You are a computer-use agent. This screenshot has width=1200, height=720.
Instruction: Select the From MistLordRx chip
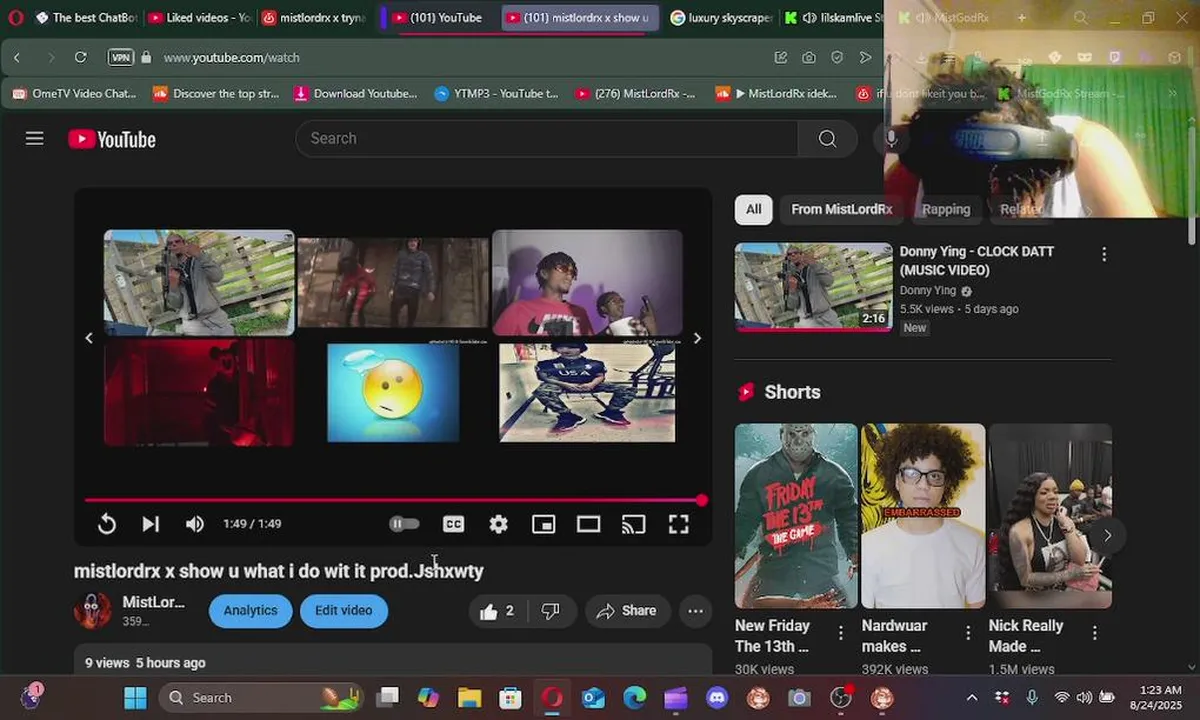841,209
